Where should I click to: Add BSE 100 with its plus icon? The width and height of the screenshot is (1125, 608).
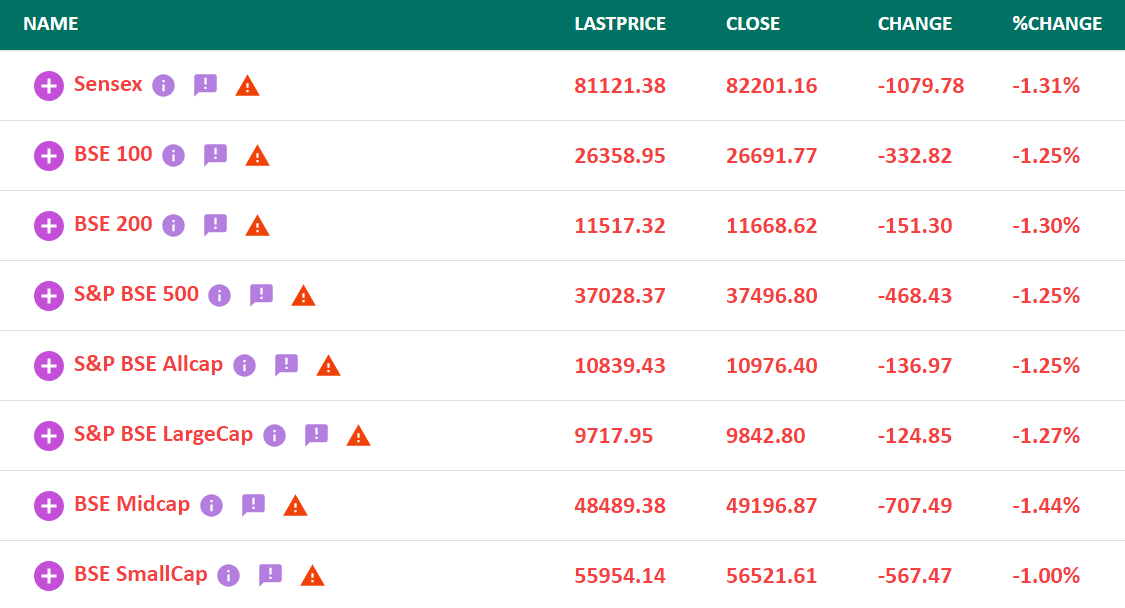(49, 156)
